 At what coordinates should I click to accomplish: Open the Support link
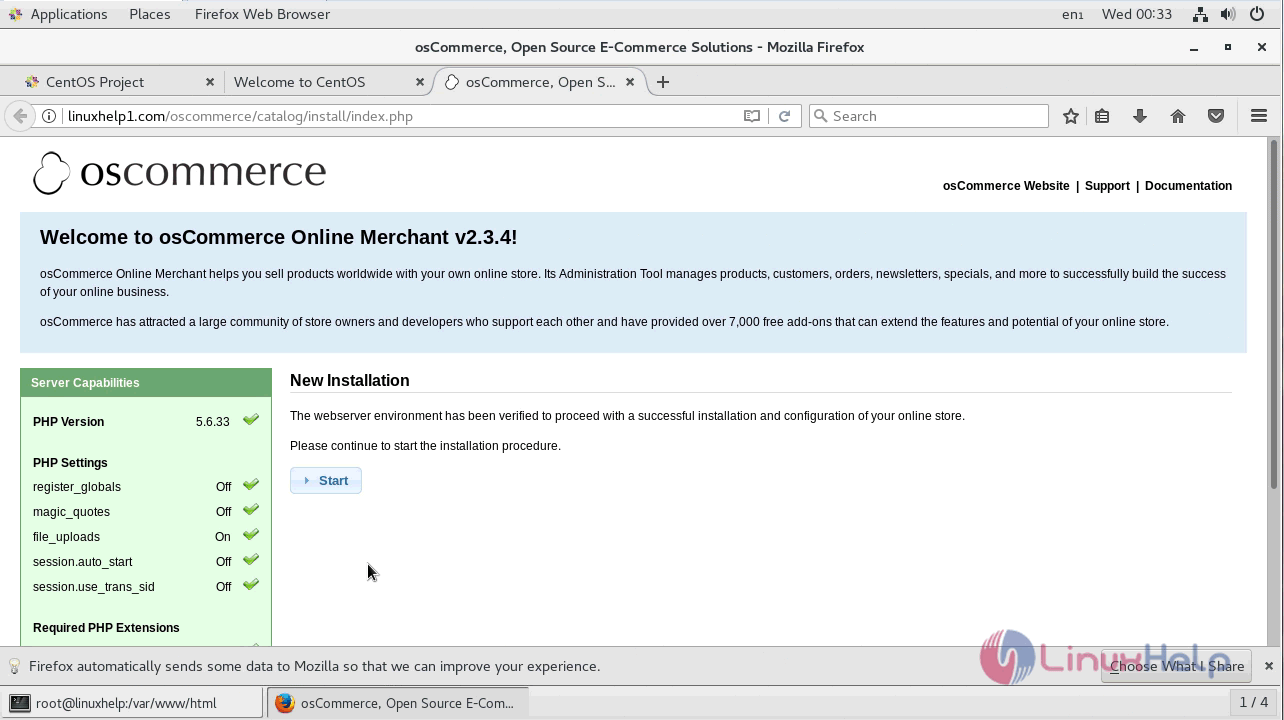(1107, 186)
